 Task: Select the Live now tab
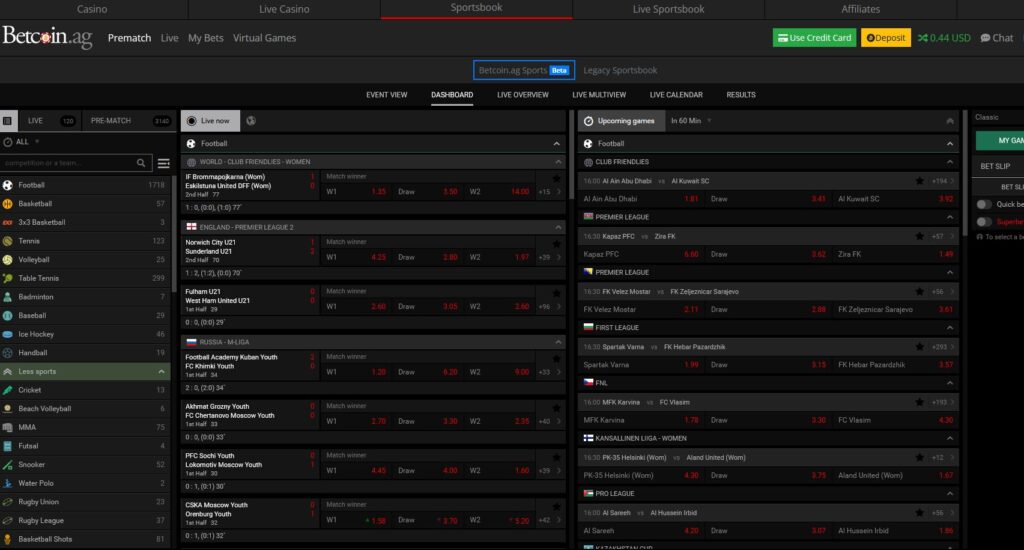click(x=210, y=121)
